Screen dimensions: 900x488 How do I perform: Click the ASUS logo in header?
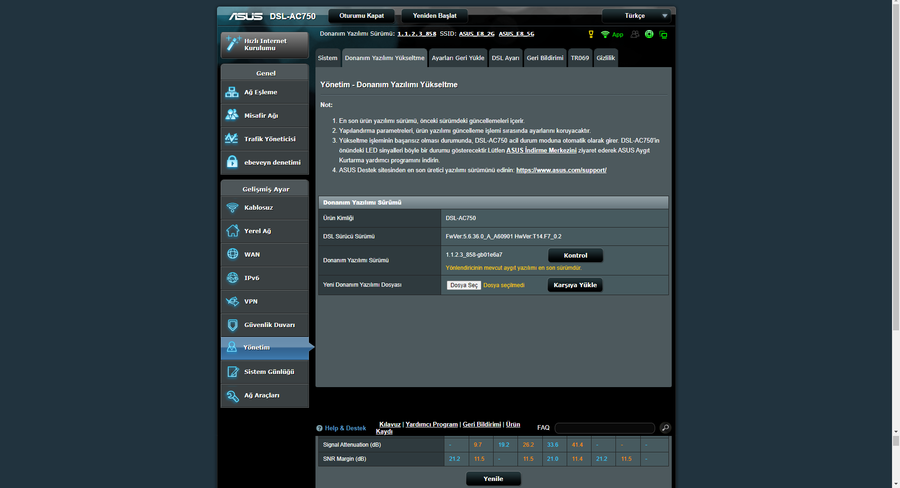pos(246,16)
